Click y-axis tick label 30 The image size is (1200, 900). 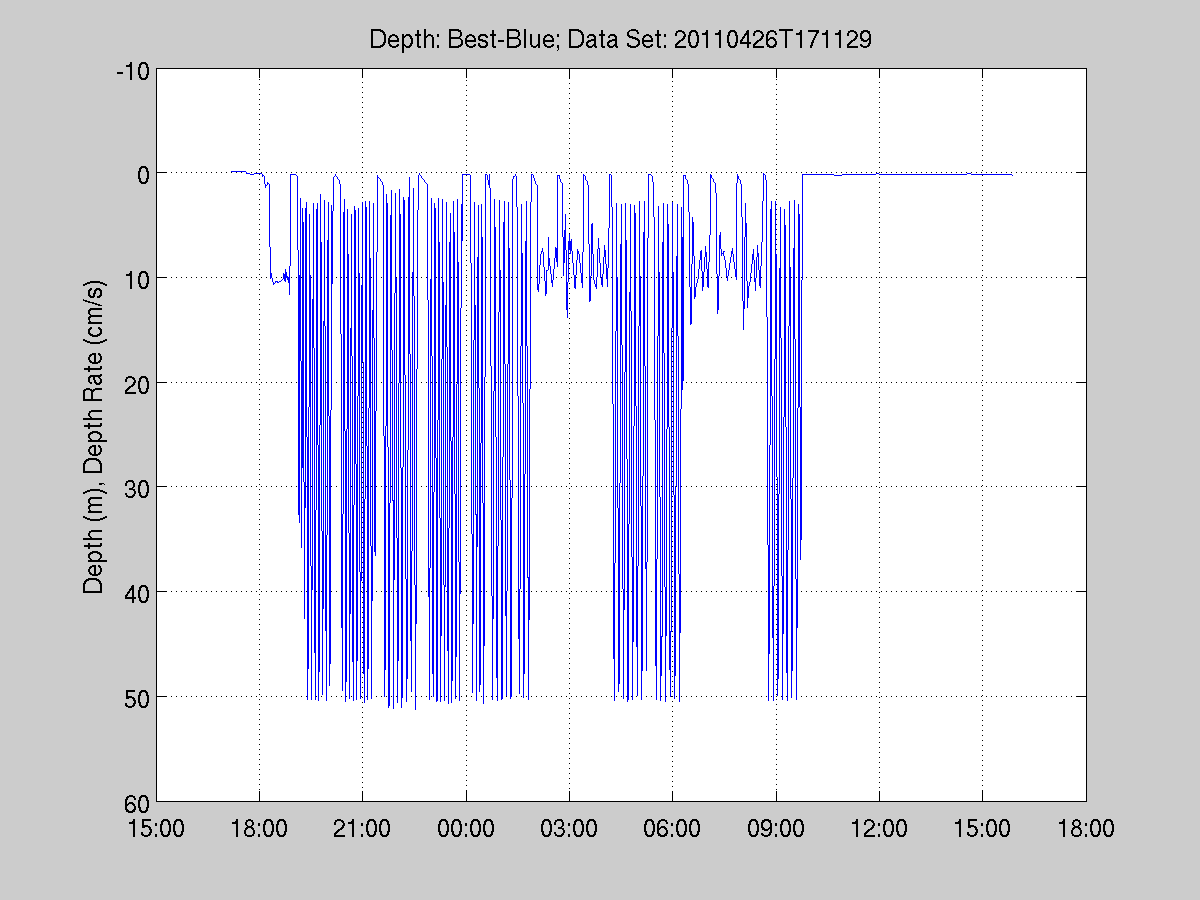pos(137,490)
